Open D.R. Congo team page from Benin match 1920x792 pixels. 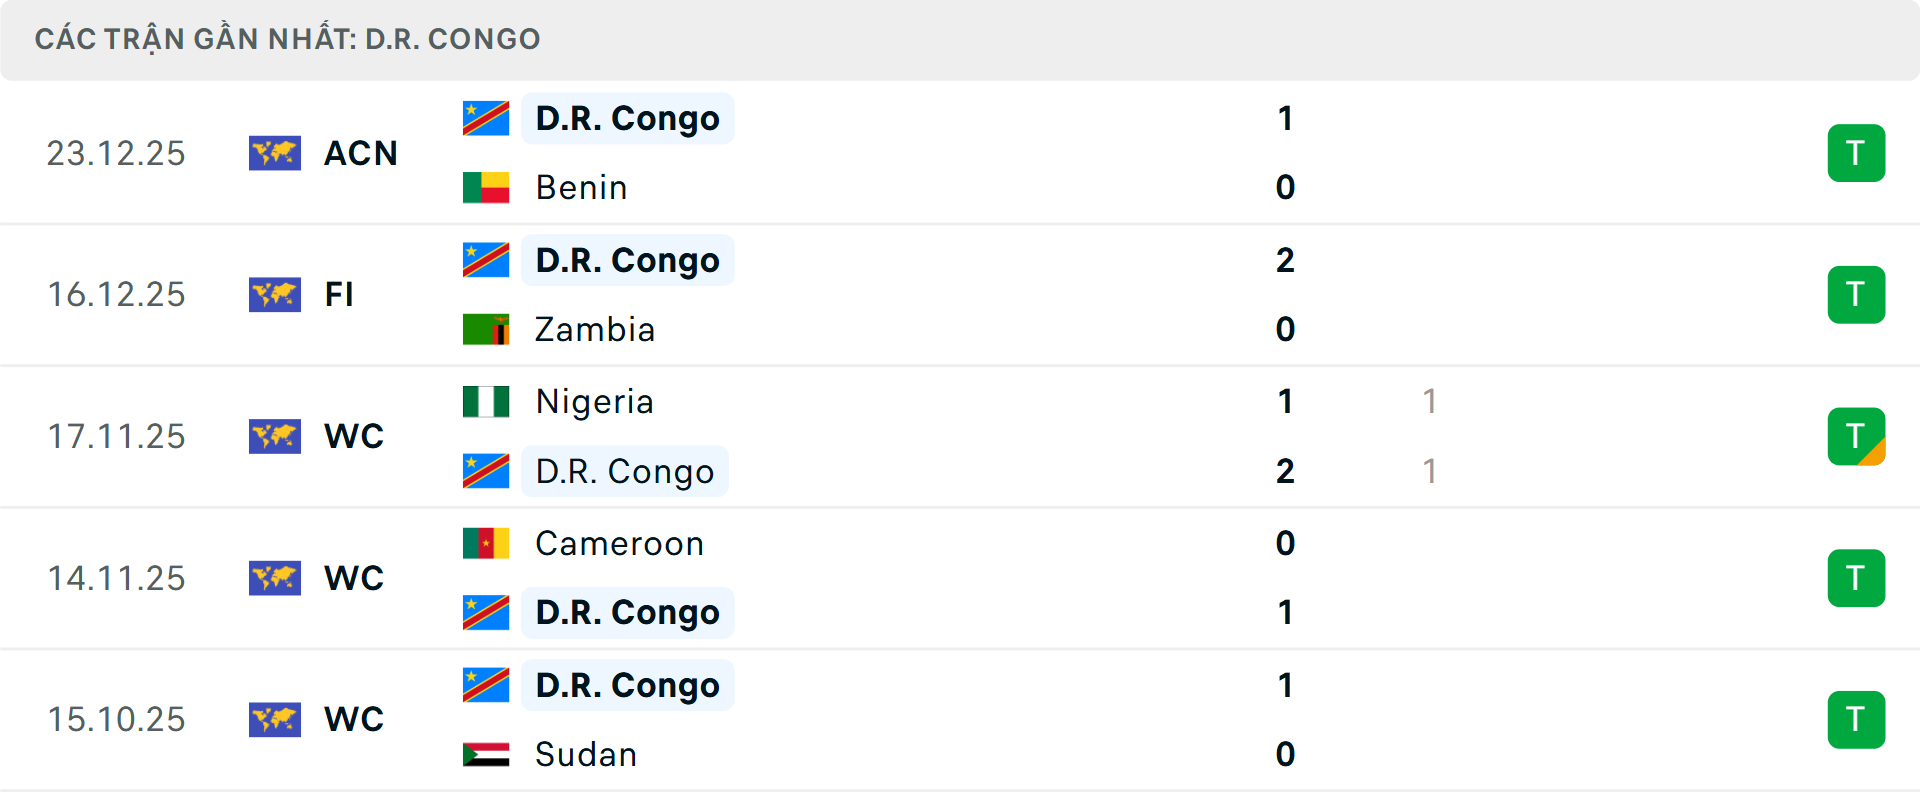click(x=627, y=117)
